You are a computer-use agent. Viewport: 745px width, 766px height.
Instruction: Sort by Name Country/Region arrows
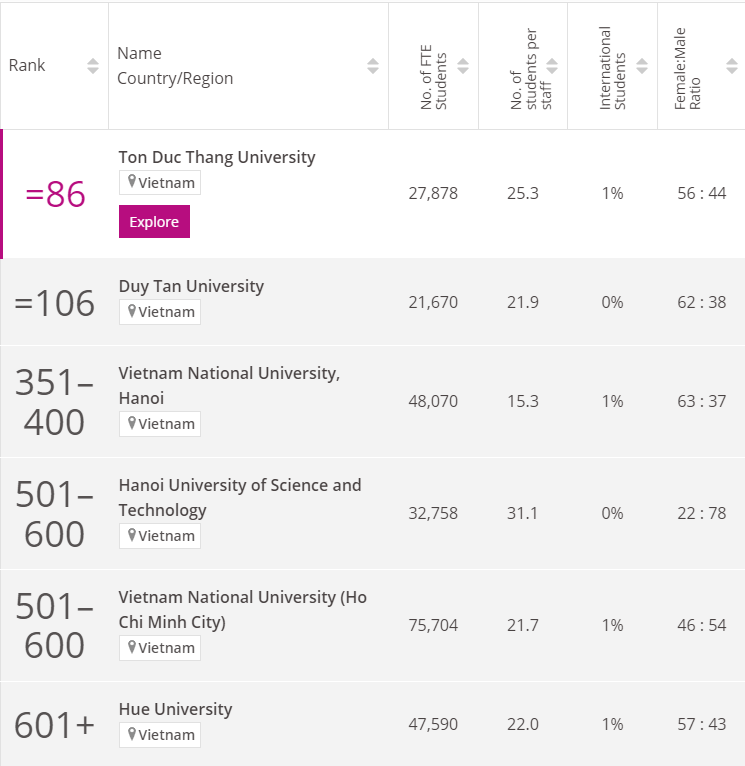(x=373, y=66)
